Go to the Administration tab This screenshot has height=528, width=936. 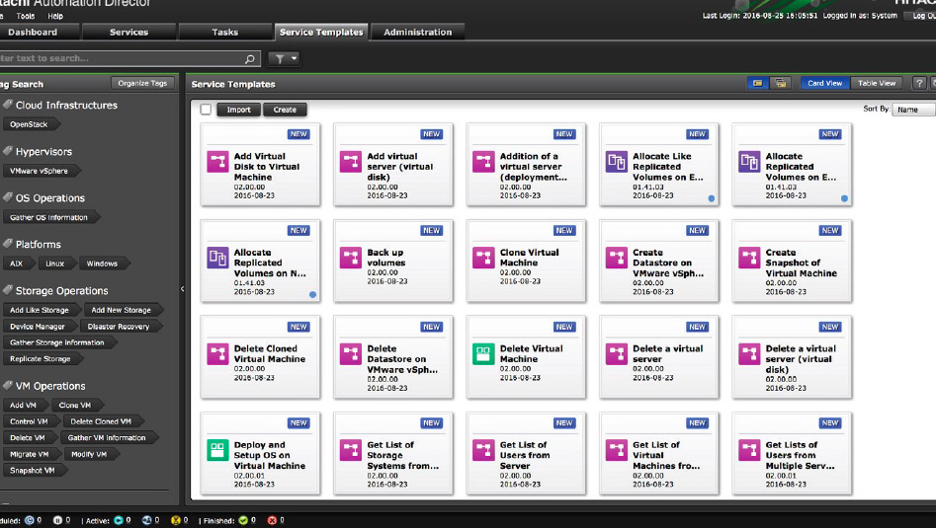[418, 32]
